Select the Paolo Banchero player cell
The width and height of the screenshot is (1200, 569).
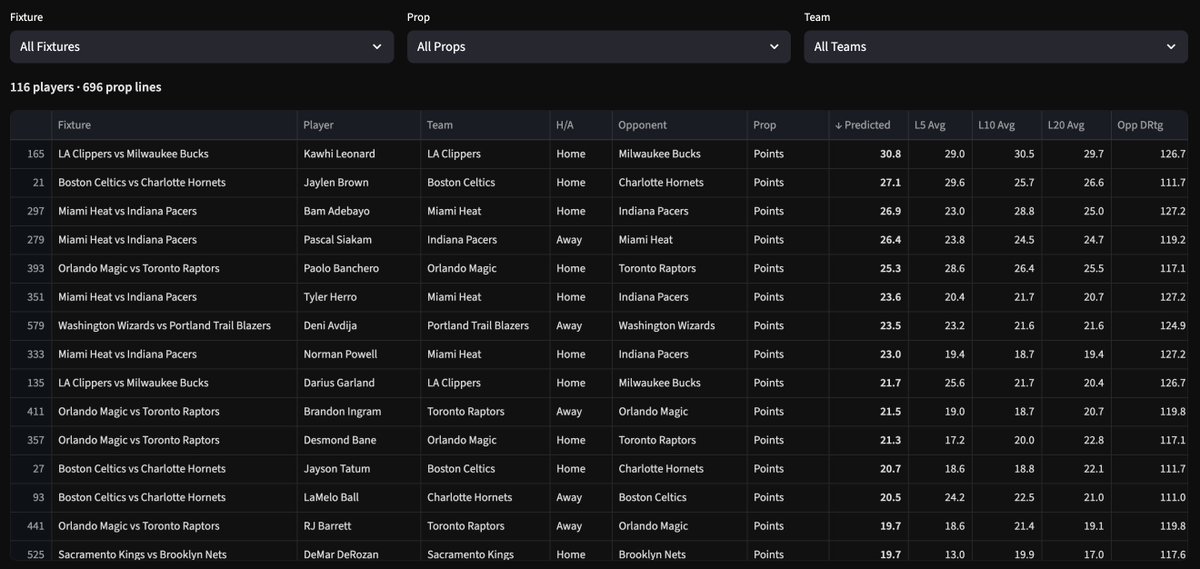(358, 268)
